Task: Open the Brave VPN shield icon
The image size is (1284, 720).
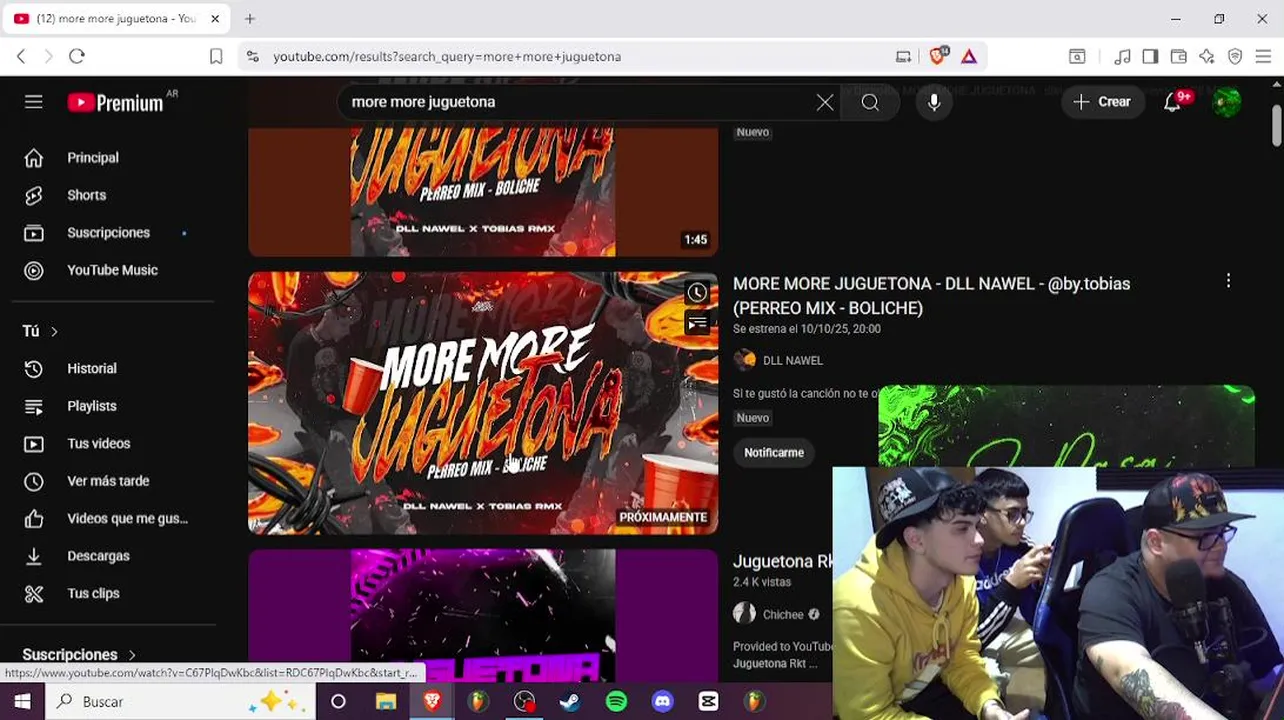Action: [x=1235, y=57]
